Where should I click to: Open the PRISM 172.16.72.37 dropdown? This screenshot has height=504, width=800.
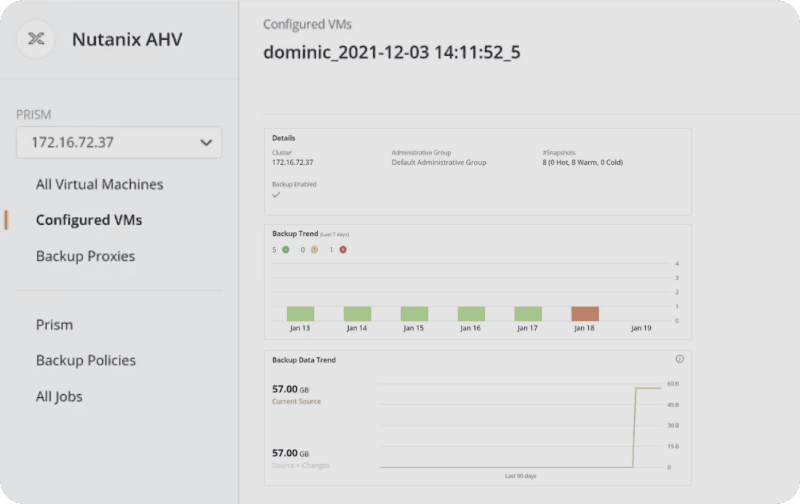119,142
